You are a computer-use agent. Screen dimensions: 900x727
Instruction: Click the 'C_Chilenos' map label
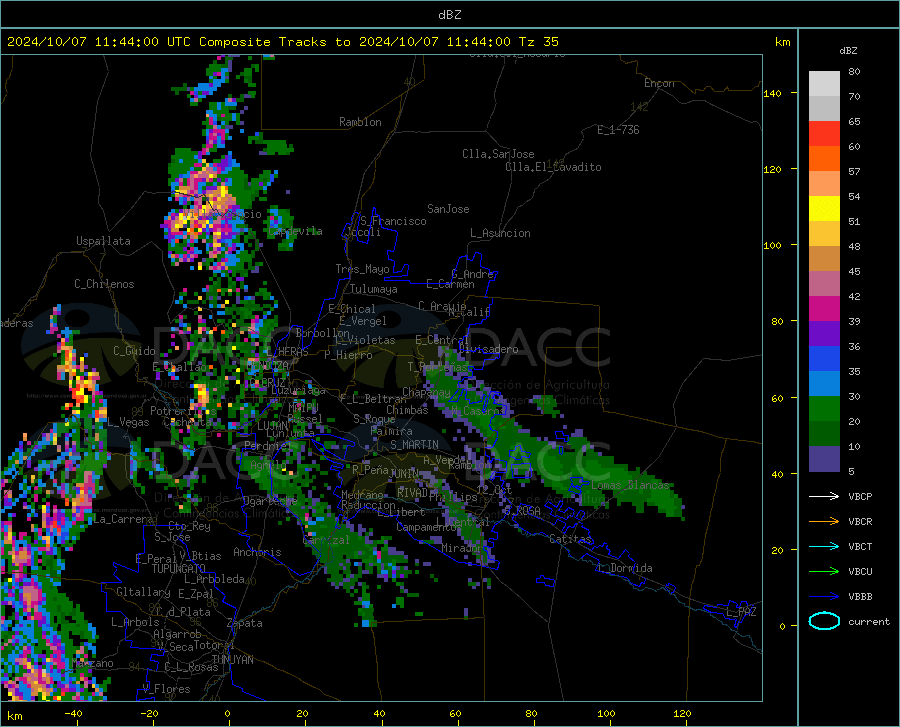104,284
